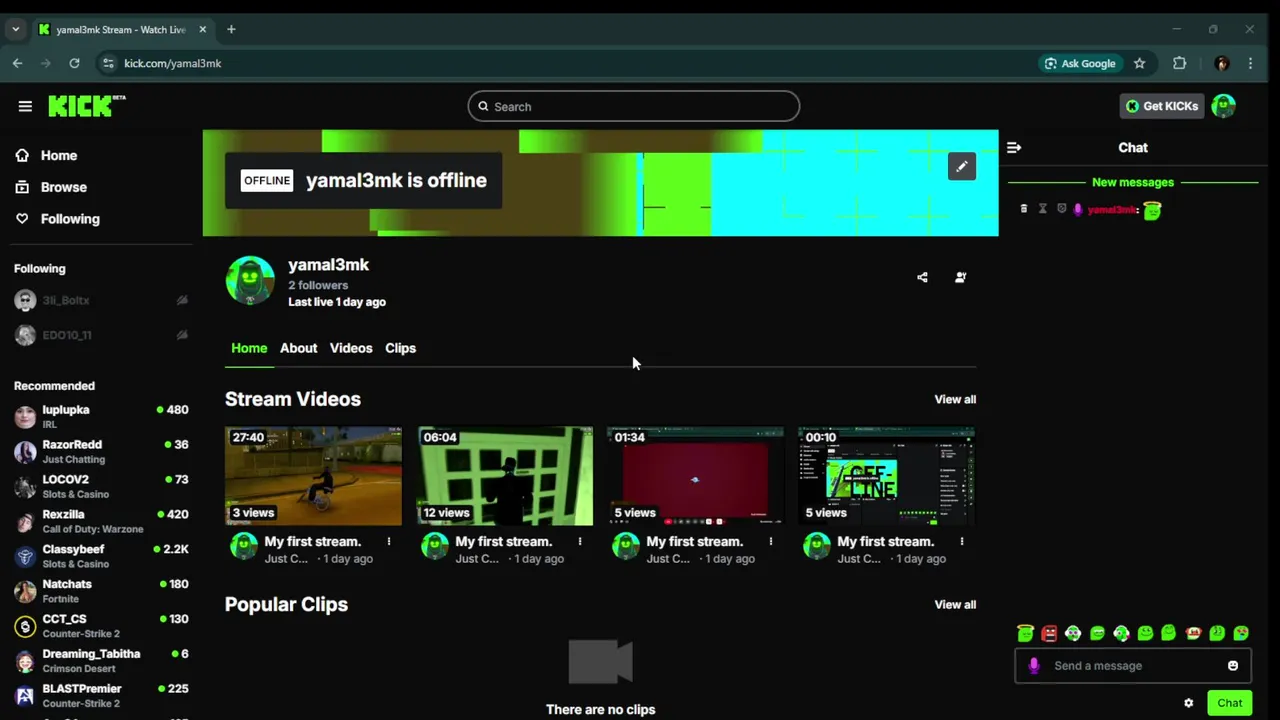Open followed channel 3li_Boltx
This screenshot has width=1280, height=720.
[x=101, y=300]
